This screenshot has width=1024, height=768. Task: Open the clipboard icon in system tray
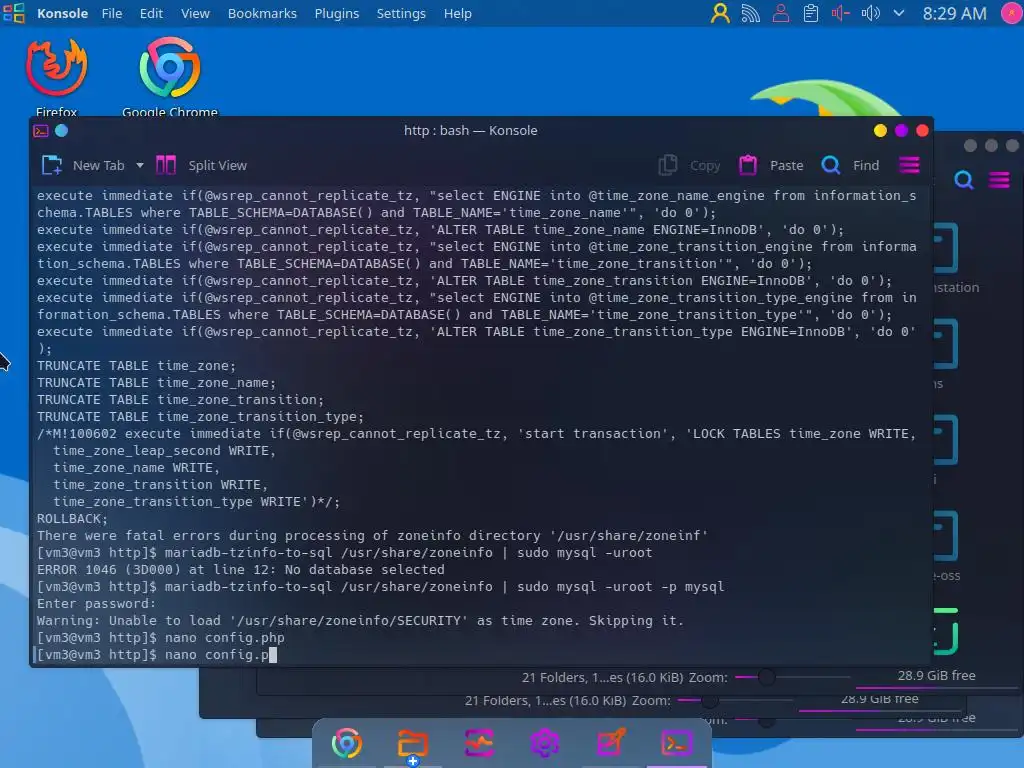point(810,13)
